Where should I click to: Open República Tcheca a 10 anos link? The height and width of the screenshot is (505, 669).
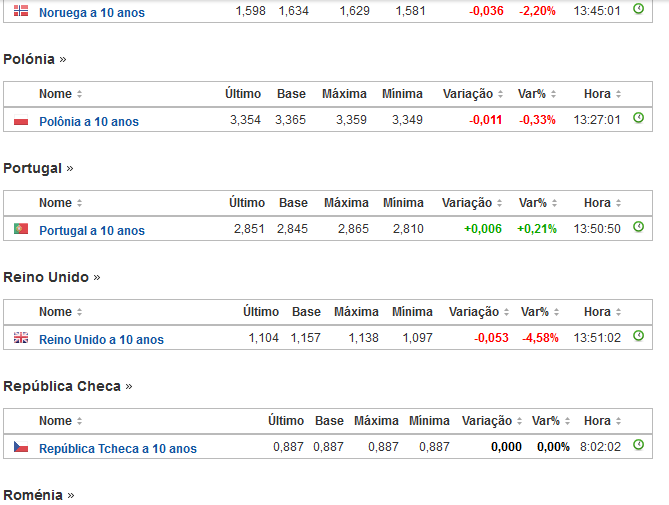[118, 448]
